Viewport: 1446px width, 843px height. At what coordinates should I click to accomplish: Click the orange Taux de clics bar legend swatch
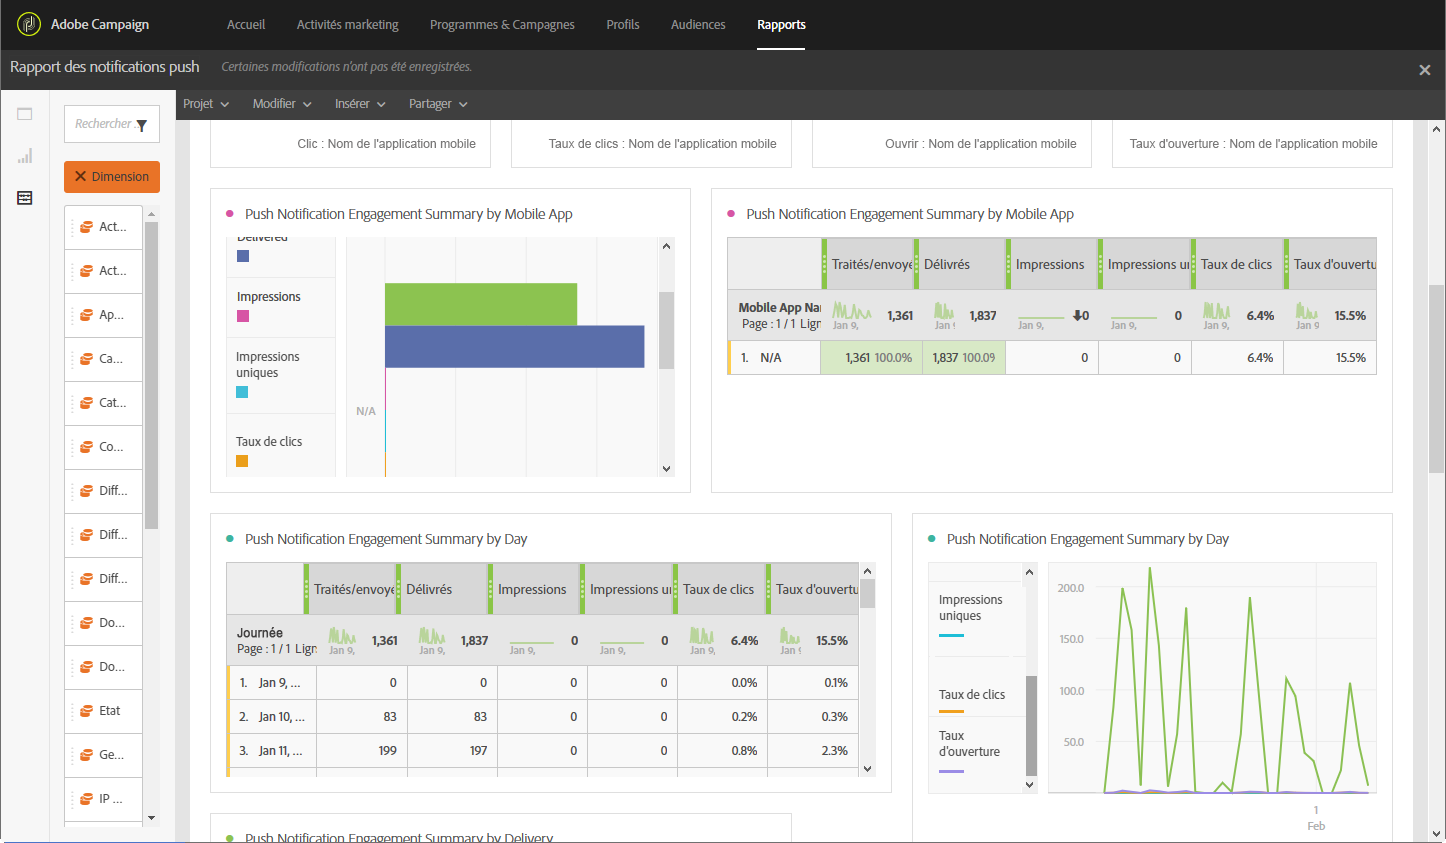click(x=242, y=461)
